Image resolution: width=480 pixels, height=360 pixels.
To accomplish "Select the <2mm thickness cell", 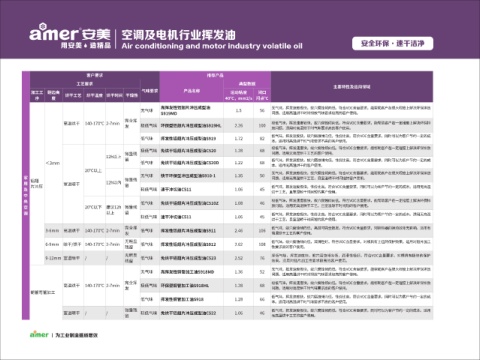I will pos(53,163).
